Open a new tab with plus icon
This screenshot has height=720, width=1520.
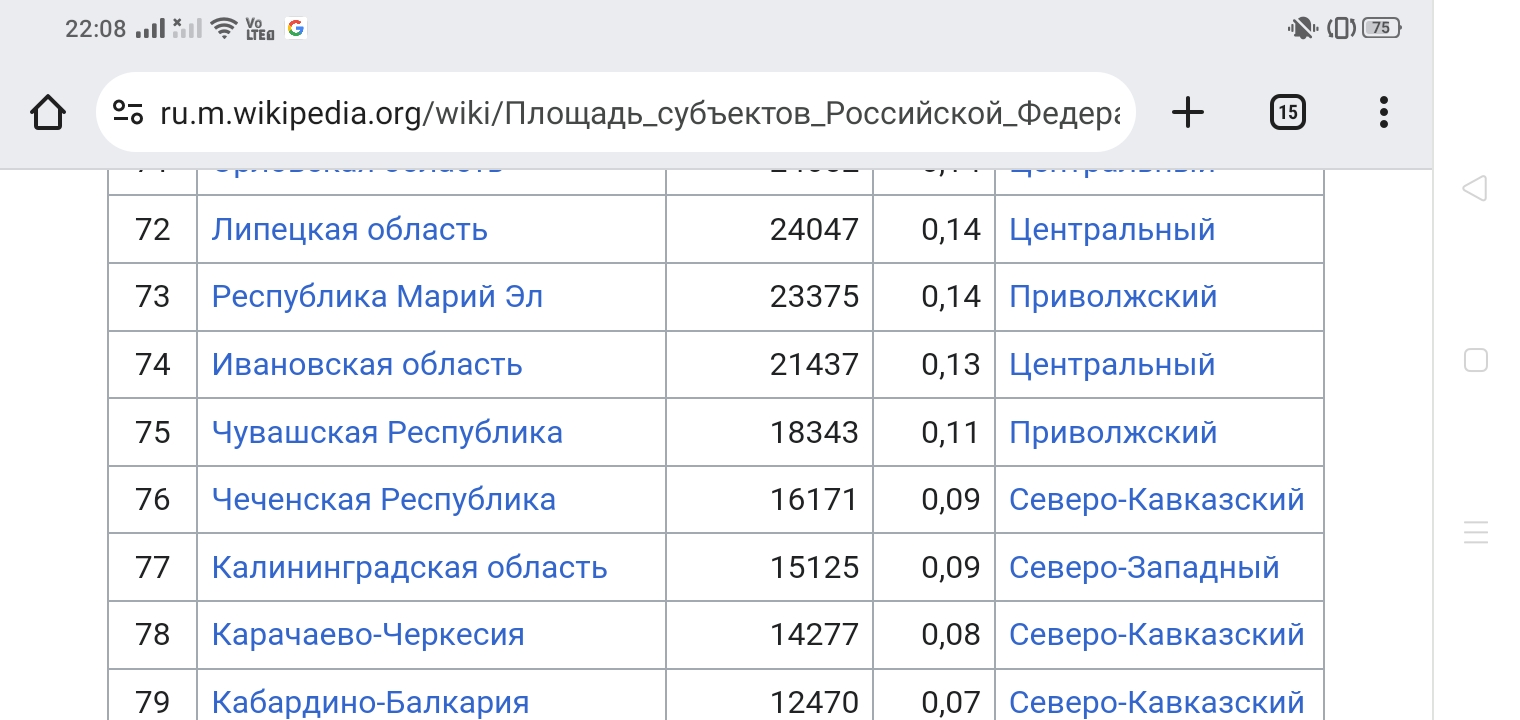(1187, 112)
